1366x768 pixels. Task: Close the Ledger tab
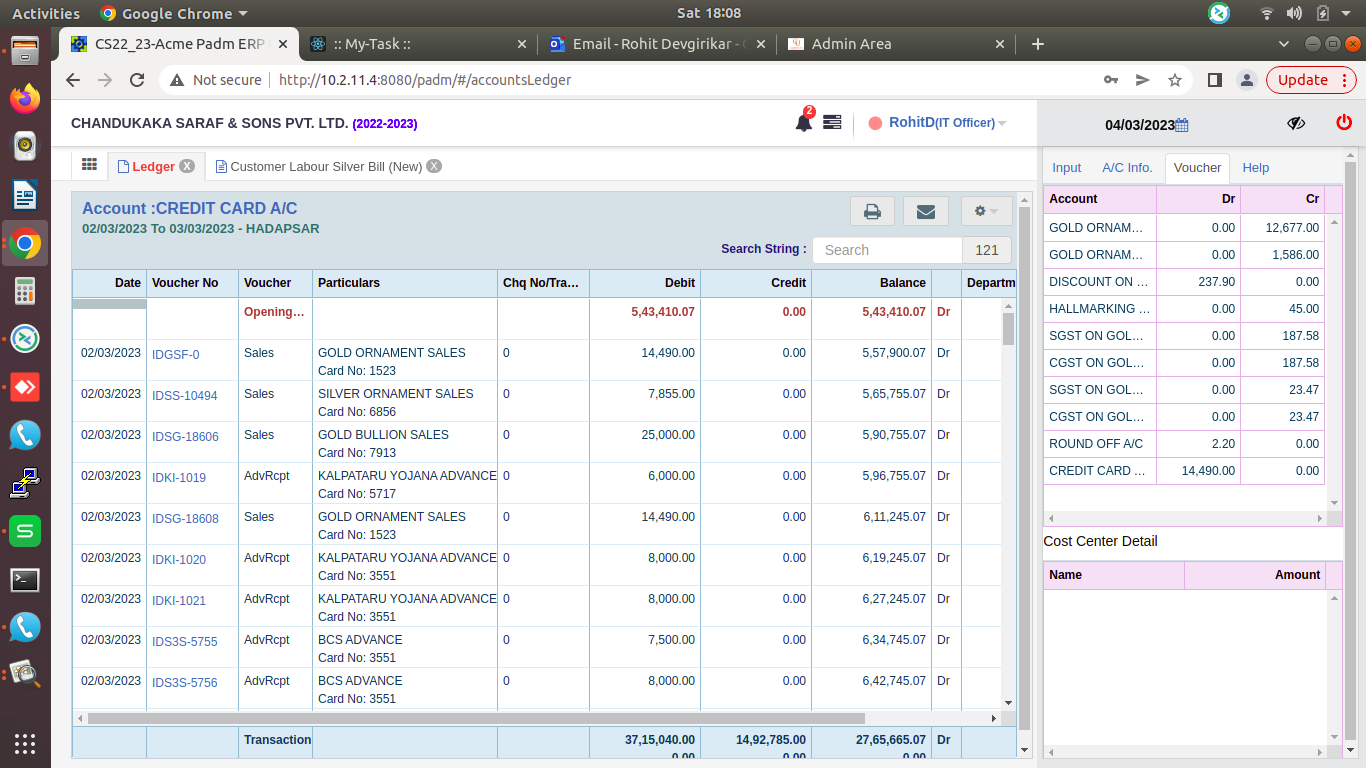(x=187, y=167)
